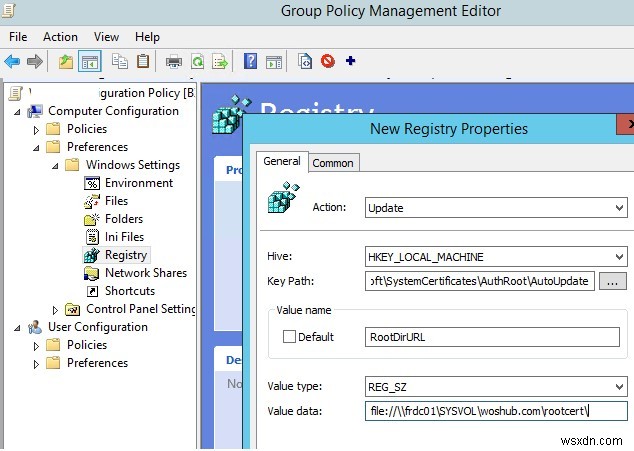Screen dimensions: 634x451
Task: Click the Value data input field
Action: coord(496,411)
